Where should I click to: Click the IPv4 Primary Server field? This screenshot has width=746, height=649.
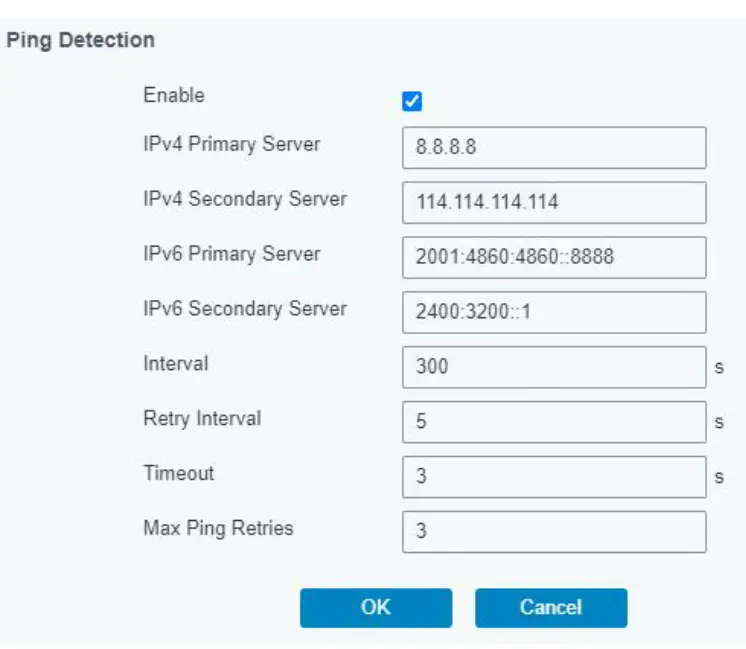[x=554, y=148]
